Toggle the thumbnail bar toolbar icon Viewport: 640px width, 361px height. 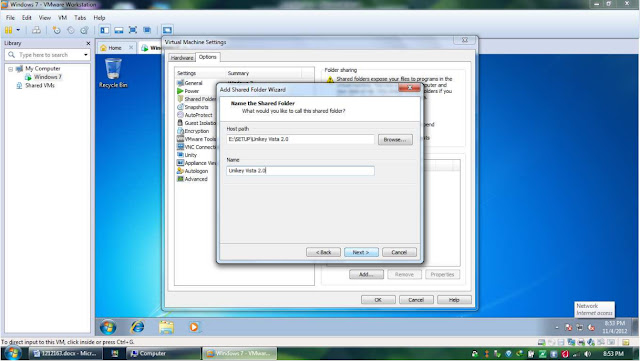[x=119, y=30]
